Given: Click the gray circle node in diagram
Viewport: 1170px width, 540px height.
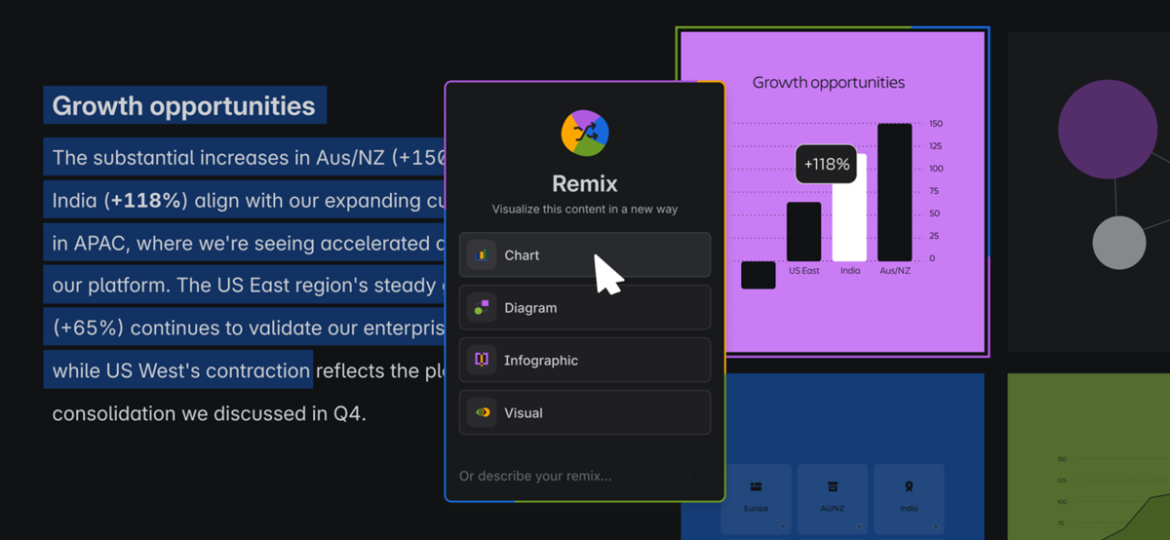Looking at the screenshot, I should tap(1119, 242).
